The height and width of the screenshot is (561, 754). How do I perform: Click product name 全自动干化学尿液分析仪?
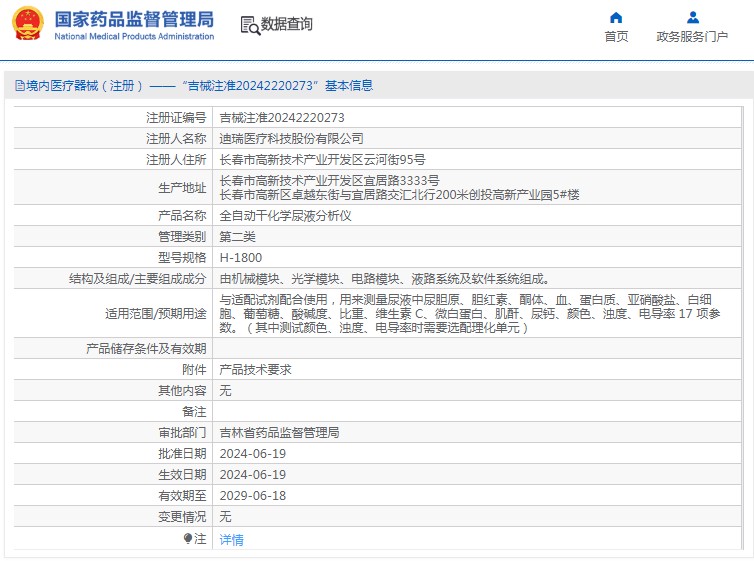(285, 216)
